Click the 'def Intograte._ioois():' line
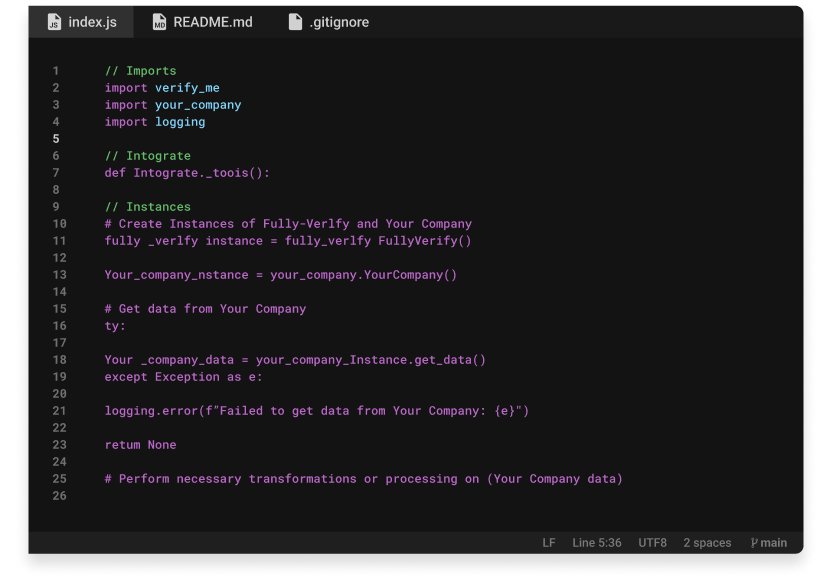The image size is (819, 579). point(187,173)
